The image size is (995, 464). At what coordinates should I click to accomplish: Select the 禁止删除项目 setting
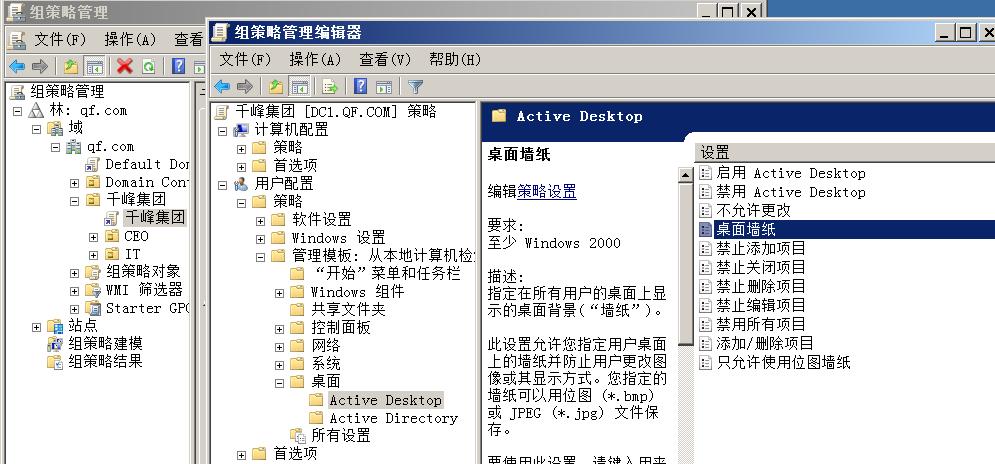pos(761,286)
